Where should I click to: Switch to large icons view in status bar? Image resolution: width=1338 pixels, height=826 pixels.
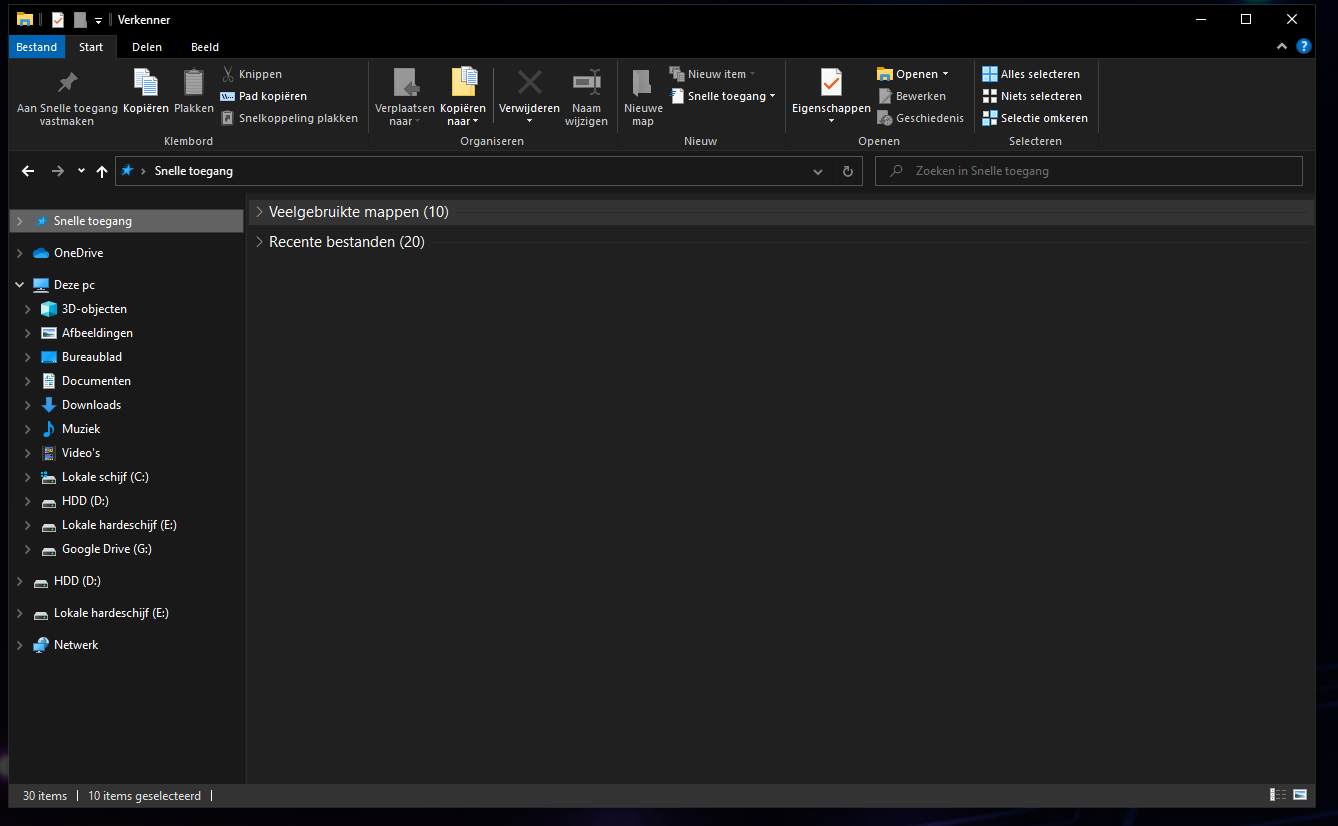click(1300, 796)
